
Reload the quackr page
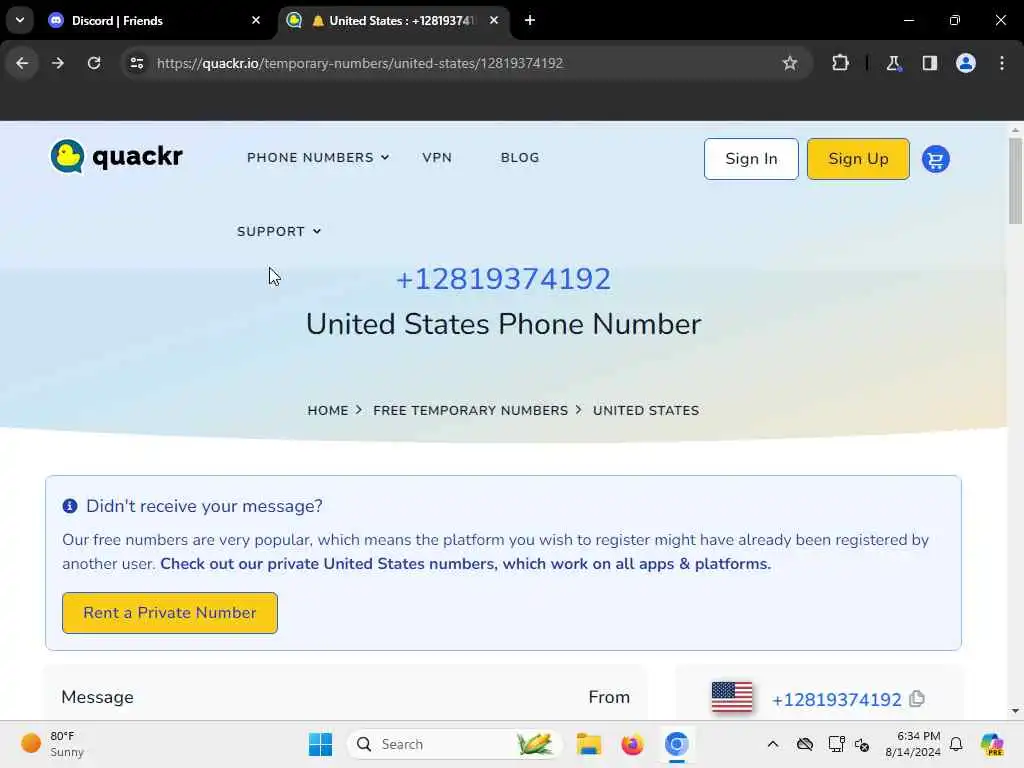(x=94, y=63)
